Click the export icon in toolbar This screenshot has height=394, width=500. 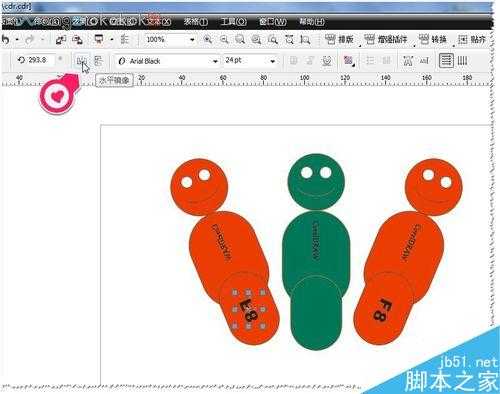click(x=77, y=40)
